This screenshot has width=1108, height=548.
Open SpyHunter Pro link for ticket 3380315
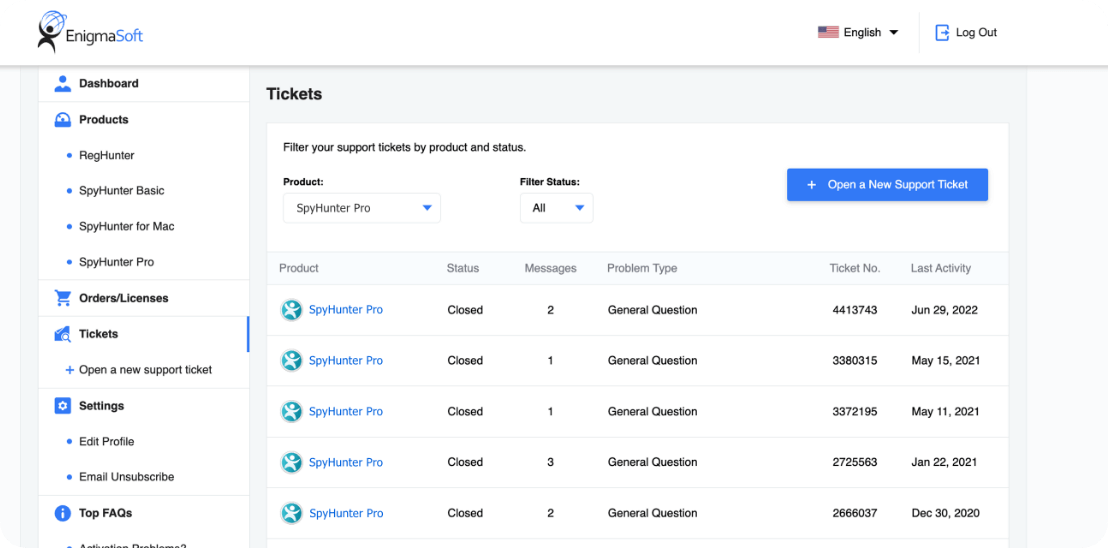[345, 361]
